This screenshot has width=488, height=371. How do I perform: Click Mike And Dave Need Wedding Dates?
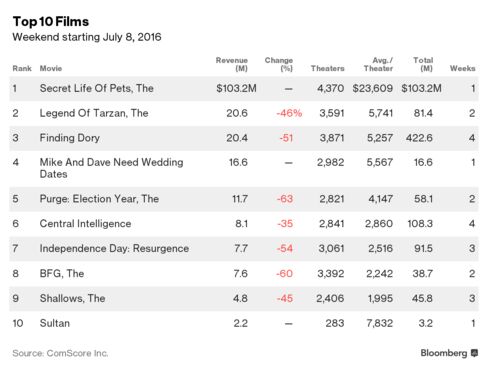click(x=111, y=168)
